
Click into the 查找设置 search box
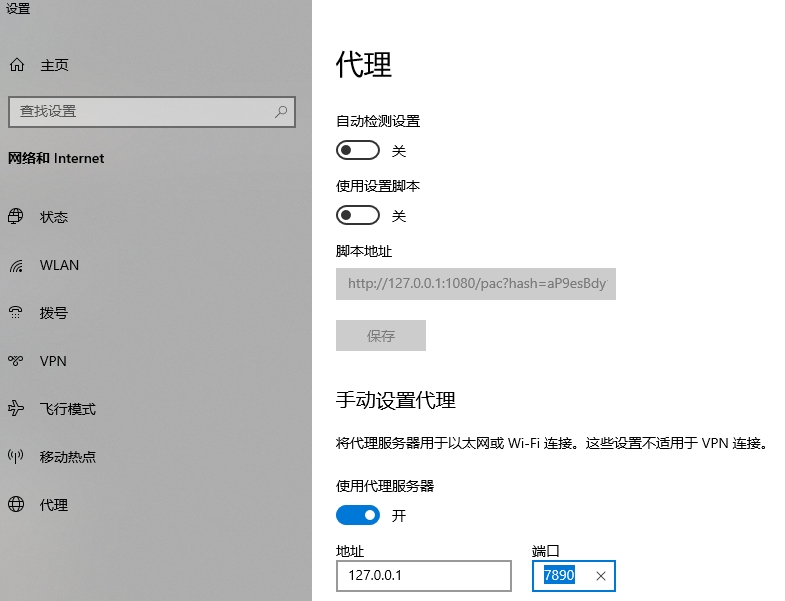click(140, 111)
